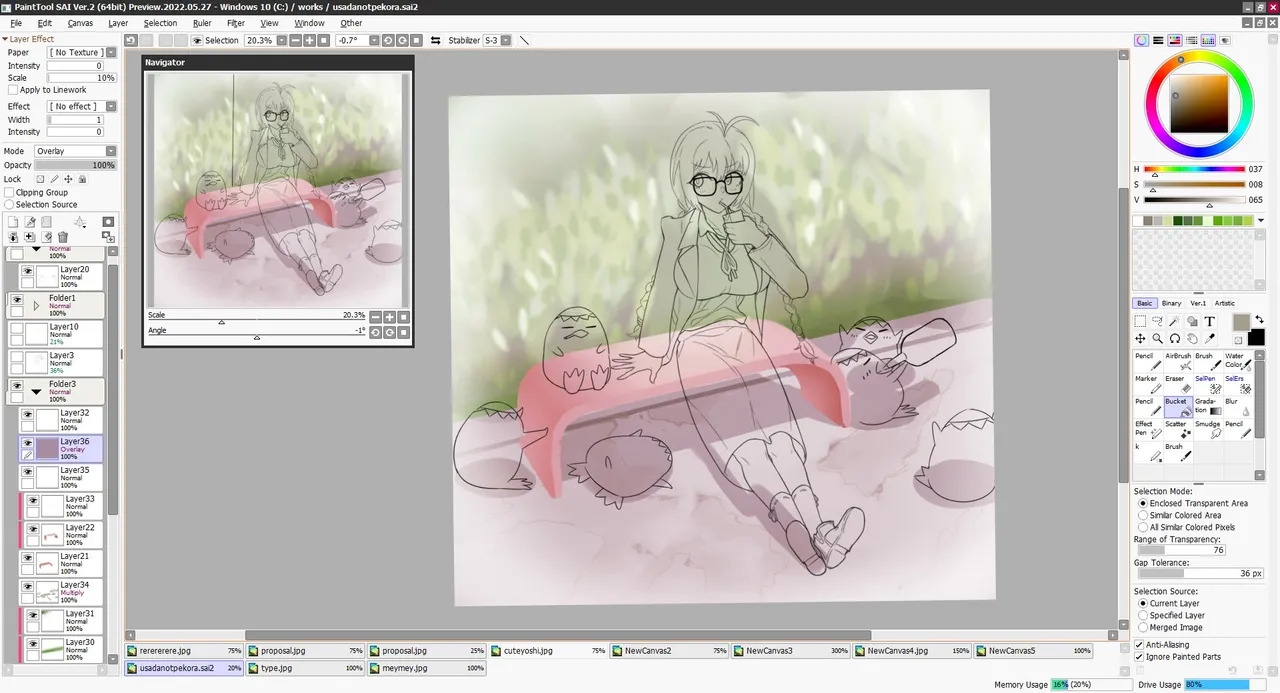Screen dimensions: 1280x693
Task: Expand the collapsed Folder1 group
Action: pos(37,305)
